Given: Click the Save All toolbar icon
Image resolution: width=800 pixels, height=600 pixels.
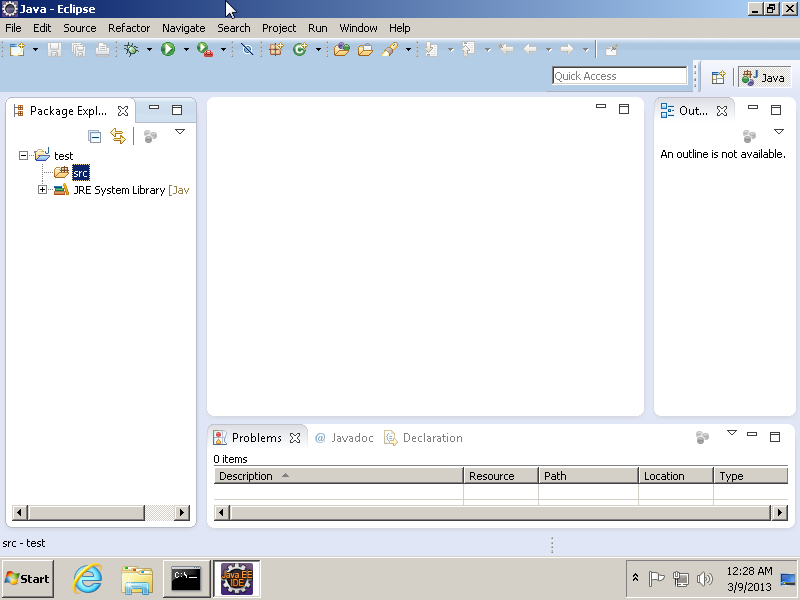Looking at the screenshot, I should 78,49.
